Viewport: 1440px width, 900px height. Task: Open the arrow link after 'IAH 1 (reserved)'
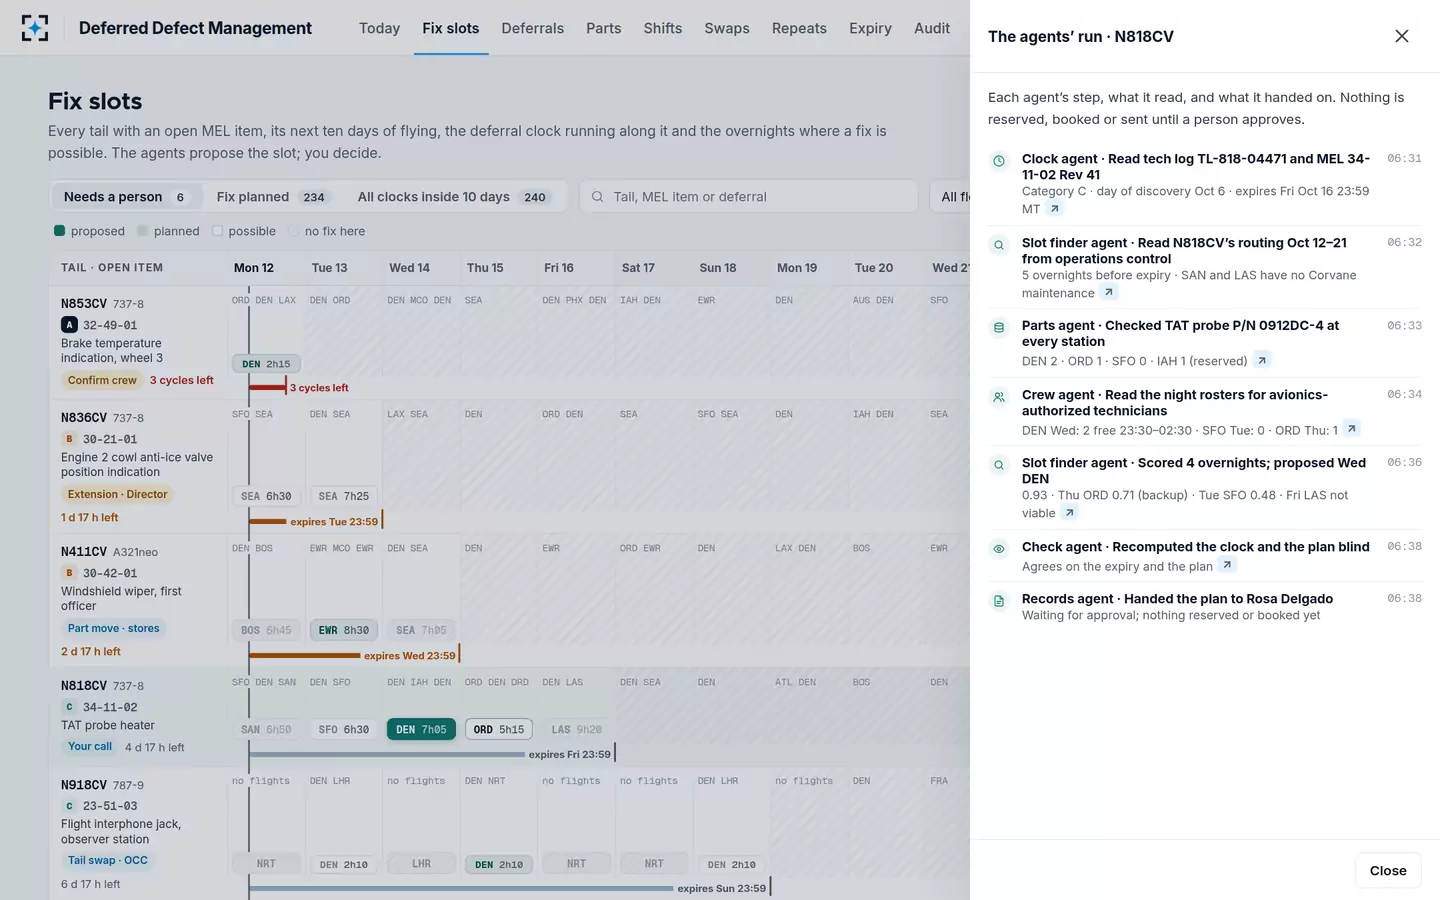(x=1261, y=361)
